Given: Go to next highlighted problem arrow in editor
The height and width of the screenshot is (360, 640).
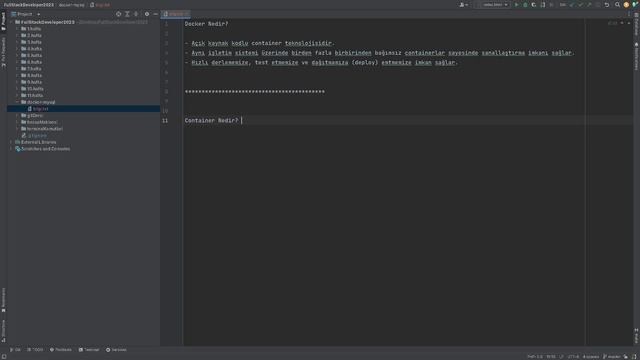Looking at the screenshot, I should pos(629,23).
